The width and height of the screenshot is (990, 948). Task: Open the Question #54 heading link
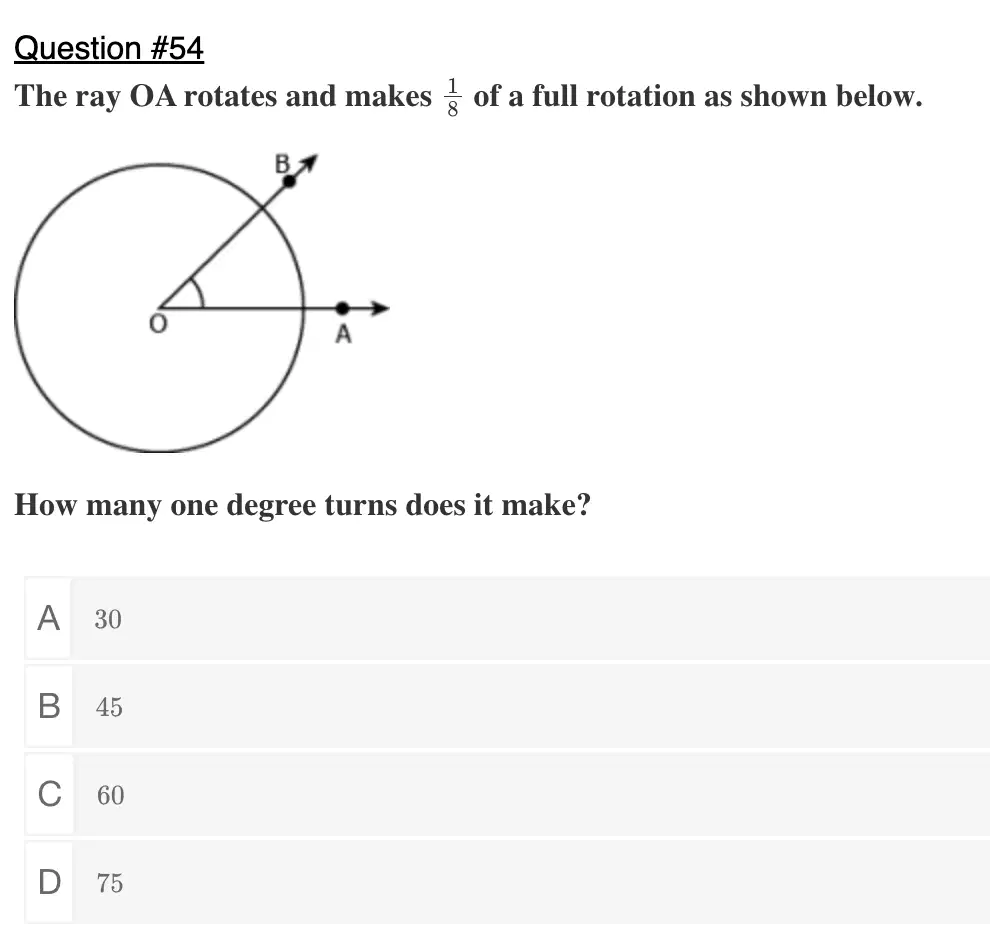(x=109, y=49)
